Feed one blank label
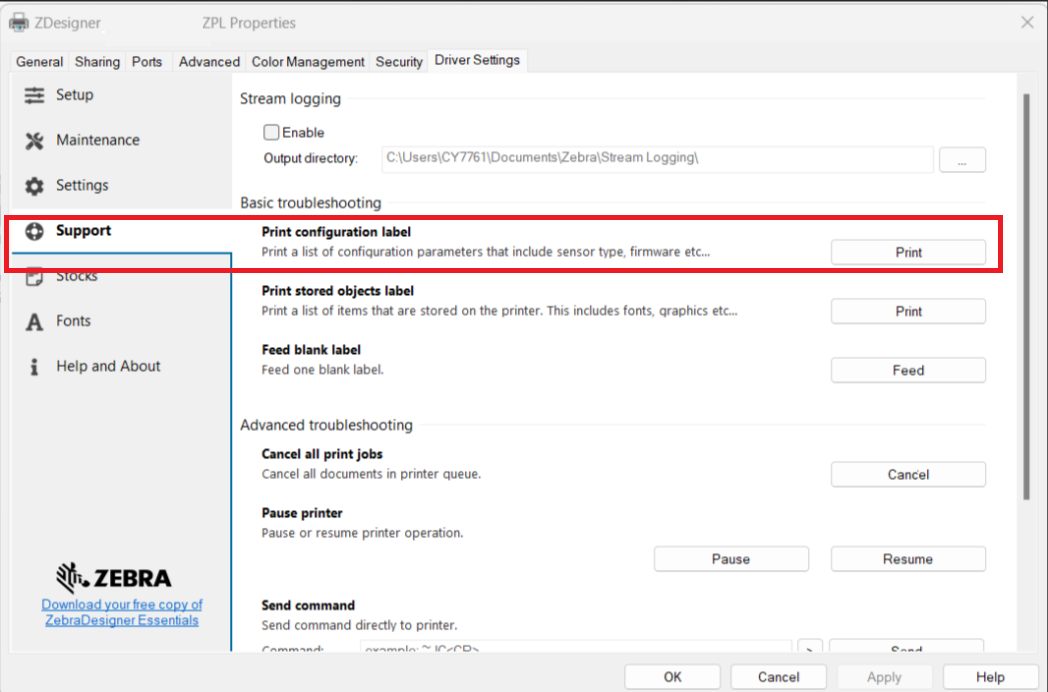 (x=907, y=370)
